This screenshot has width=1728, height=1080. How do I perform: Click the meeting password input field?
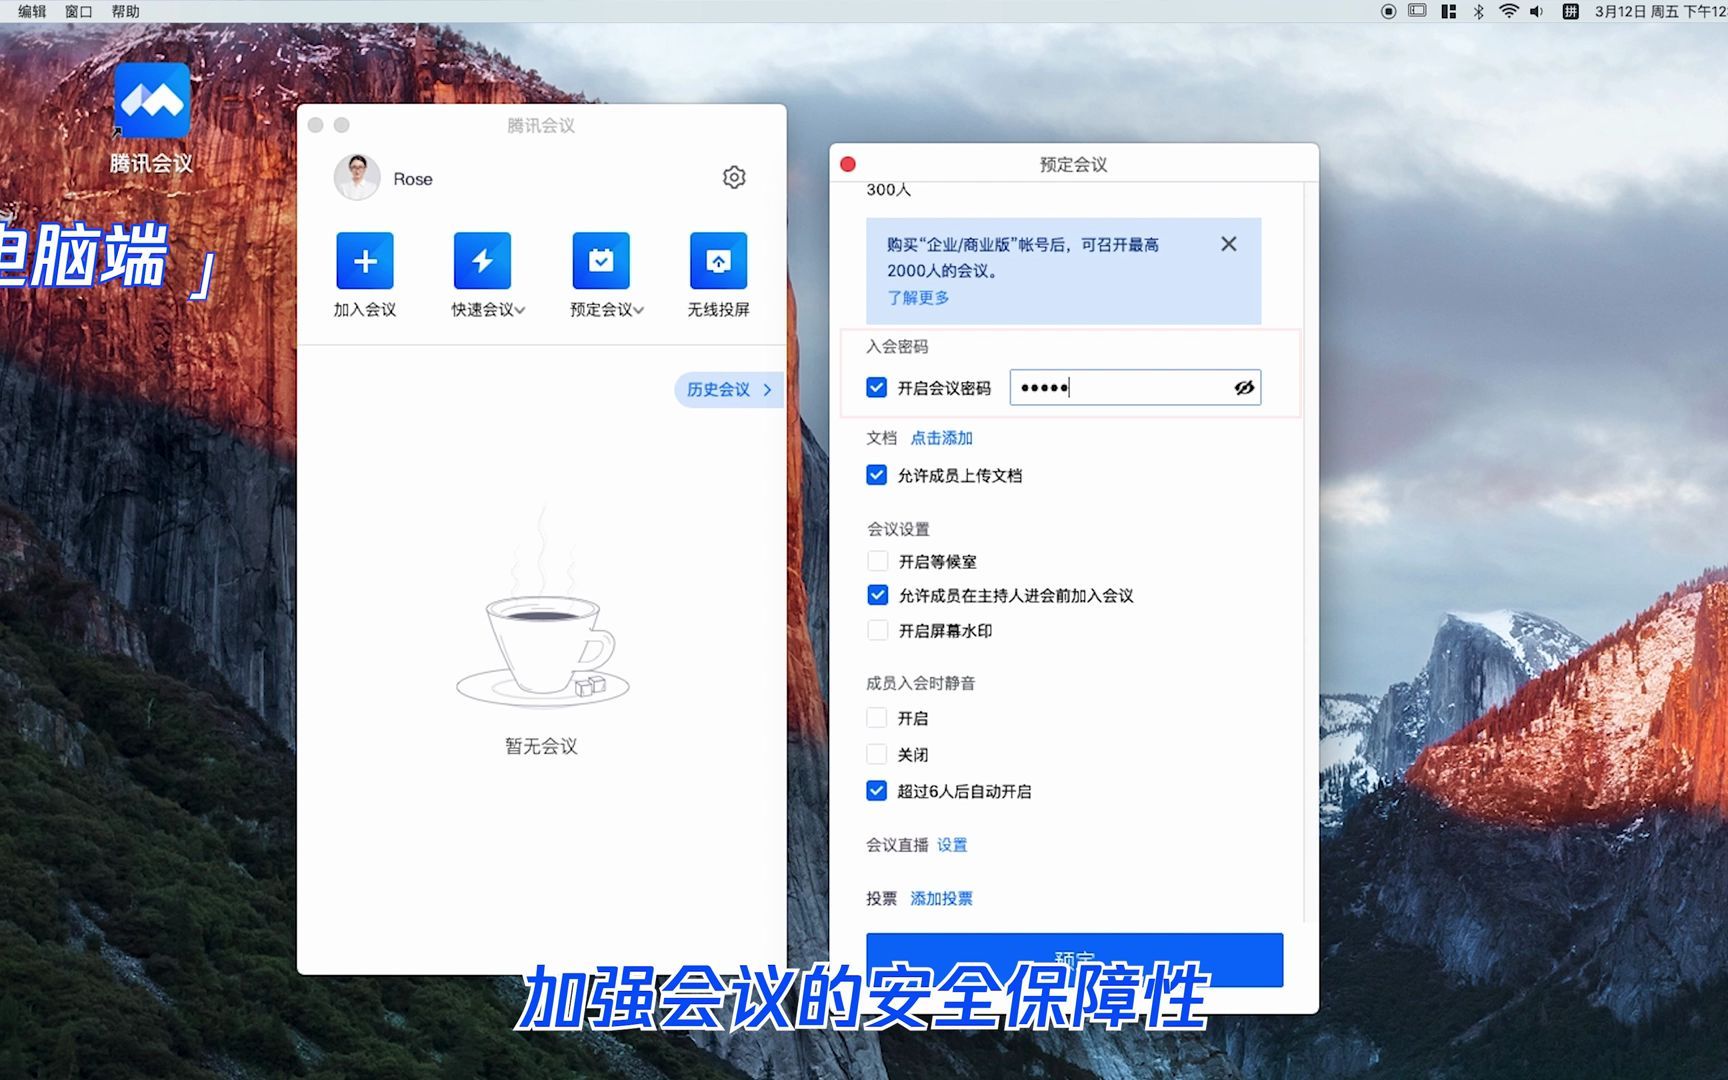[x=1135, y=387]
